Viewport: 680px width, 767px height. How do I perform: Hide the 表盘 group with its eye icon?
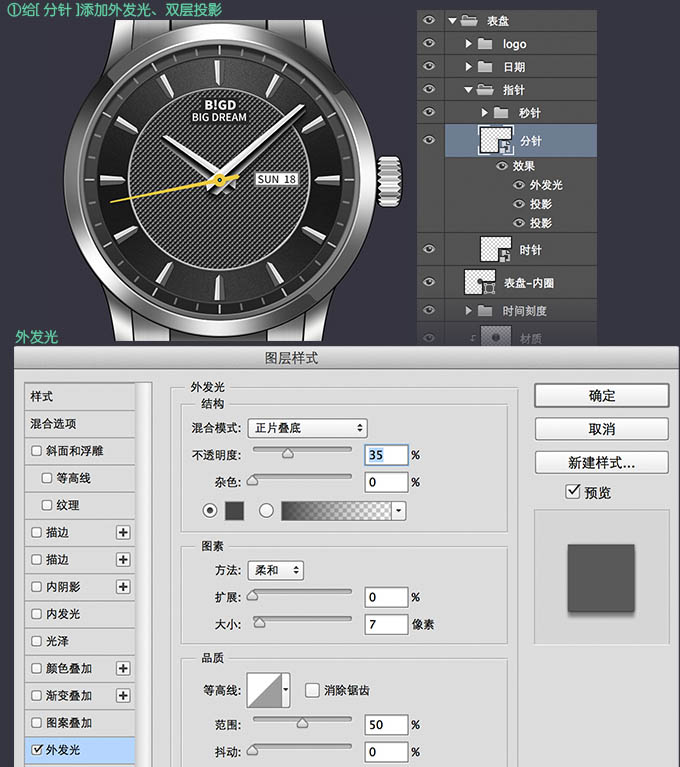[x=429, y=20]
